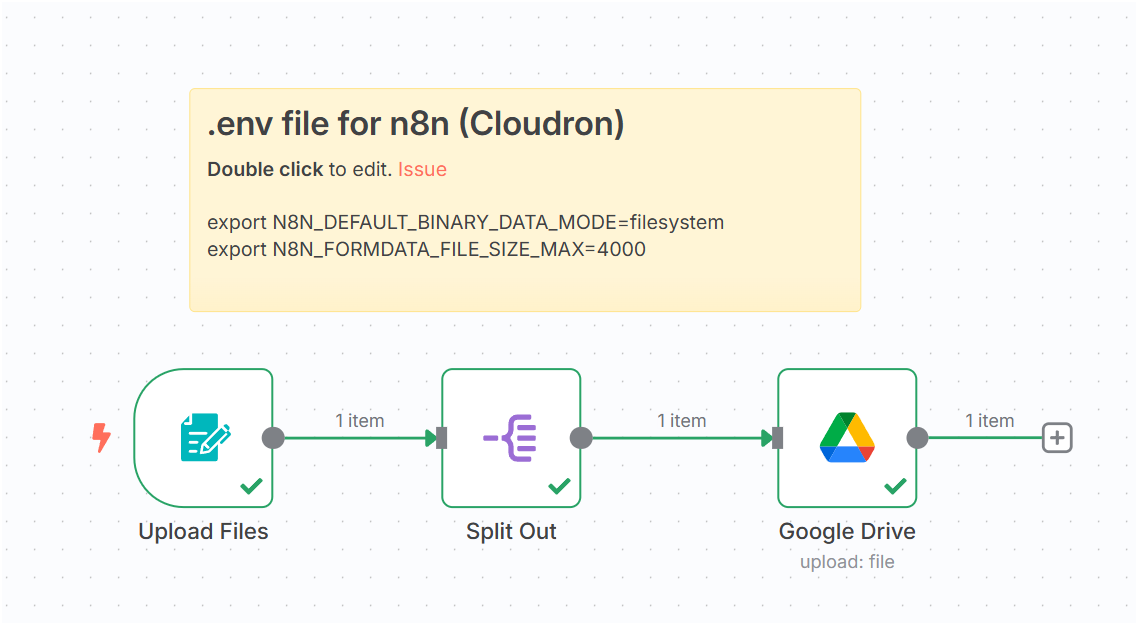Click the success checkmark on Split Out node
Viewport: 1138px width, 625px height.
(559, 486)
